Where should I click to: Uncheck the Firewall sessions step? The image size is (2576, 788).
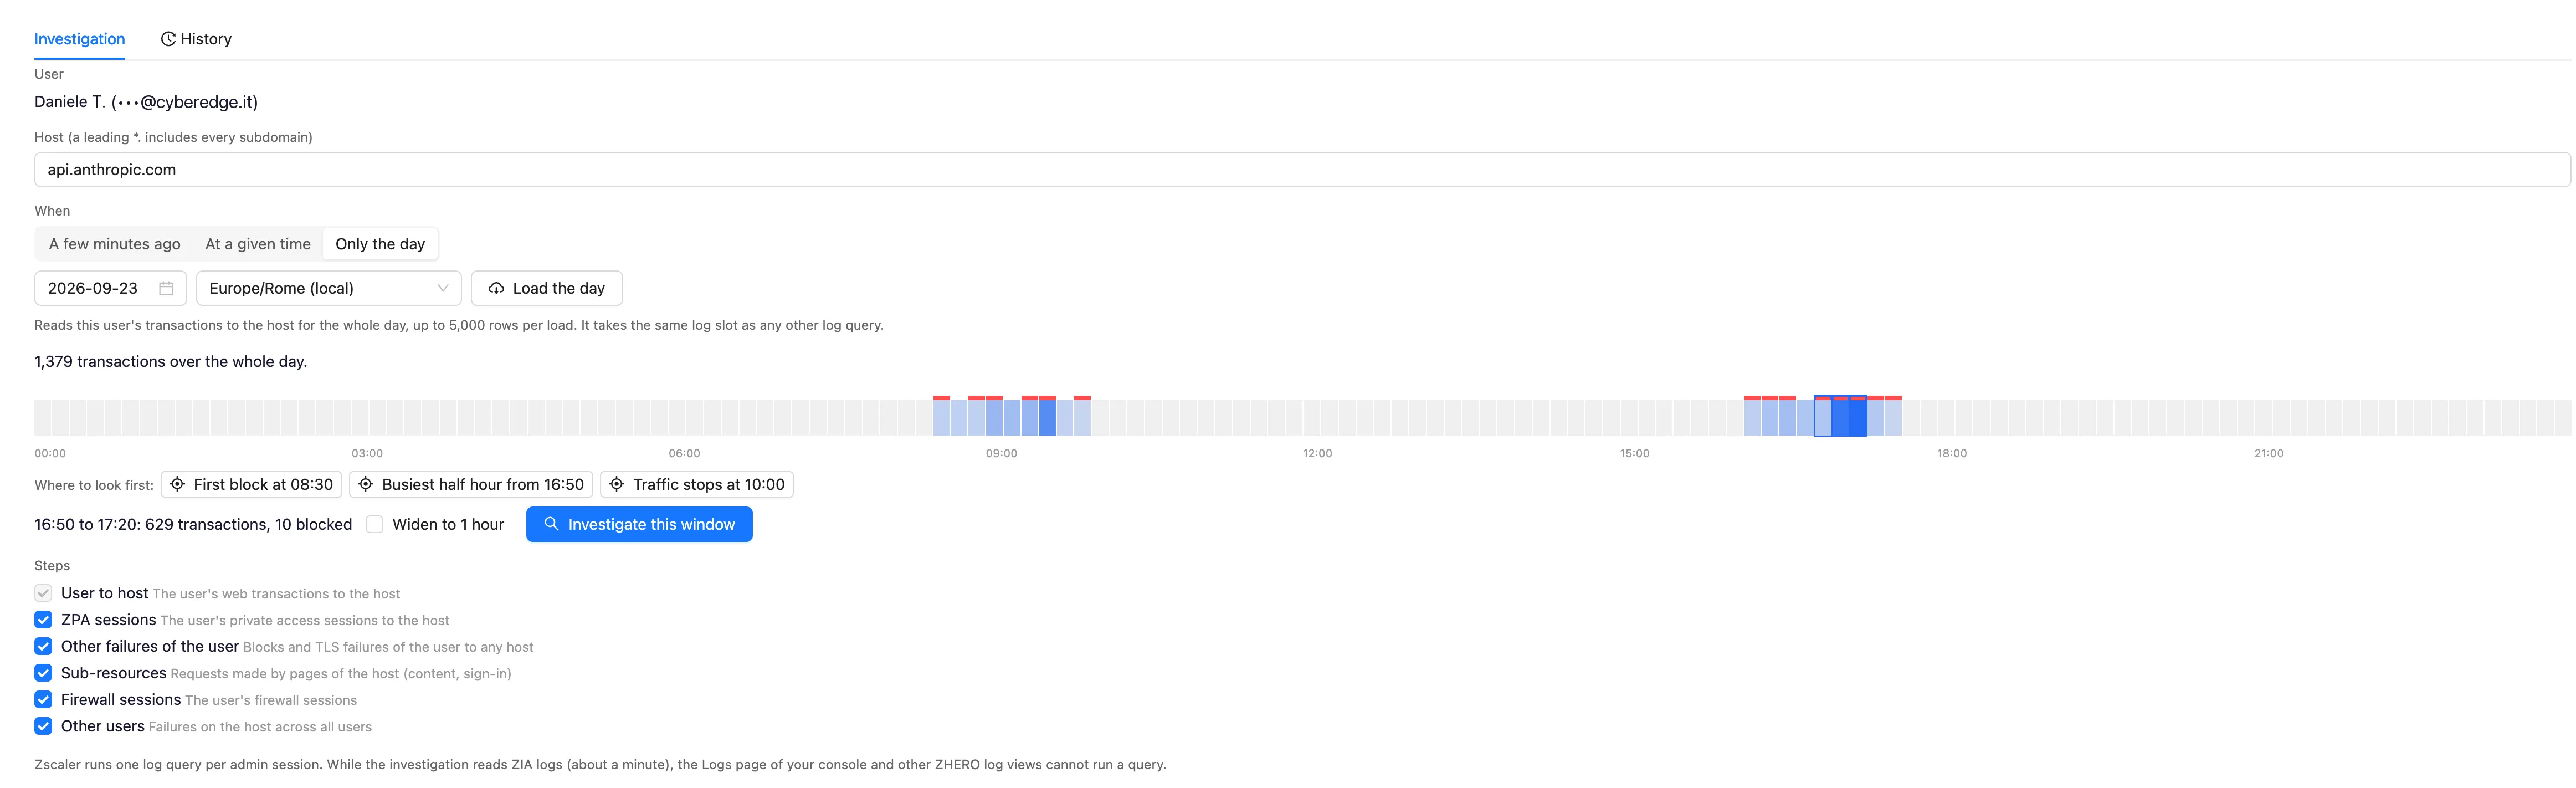43,700
